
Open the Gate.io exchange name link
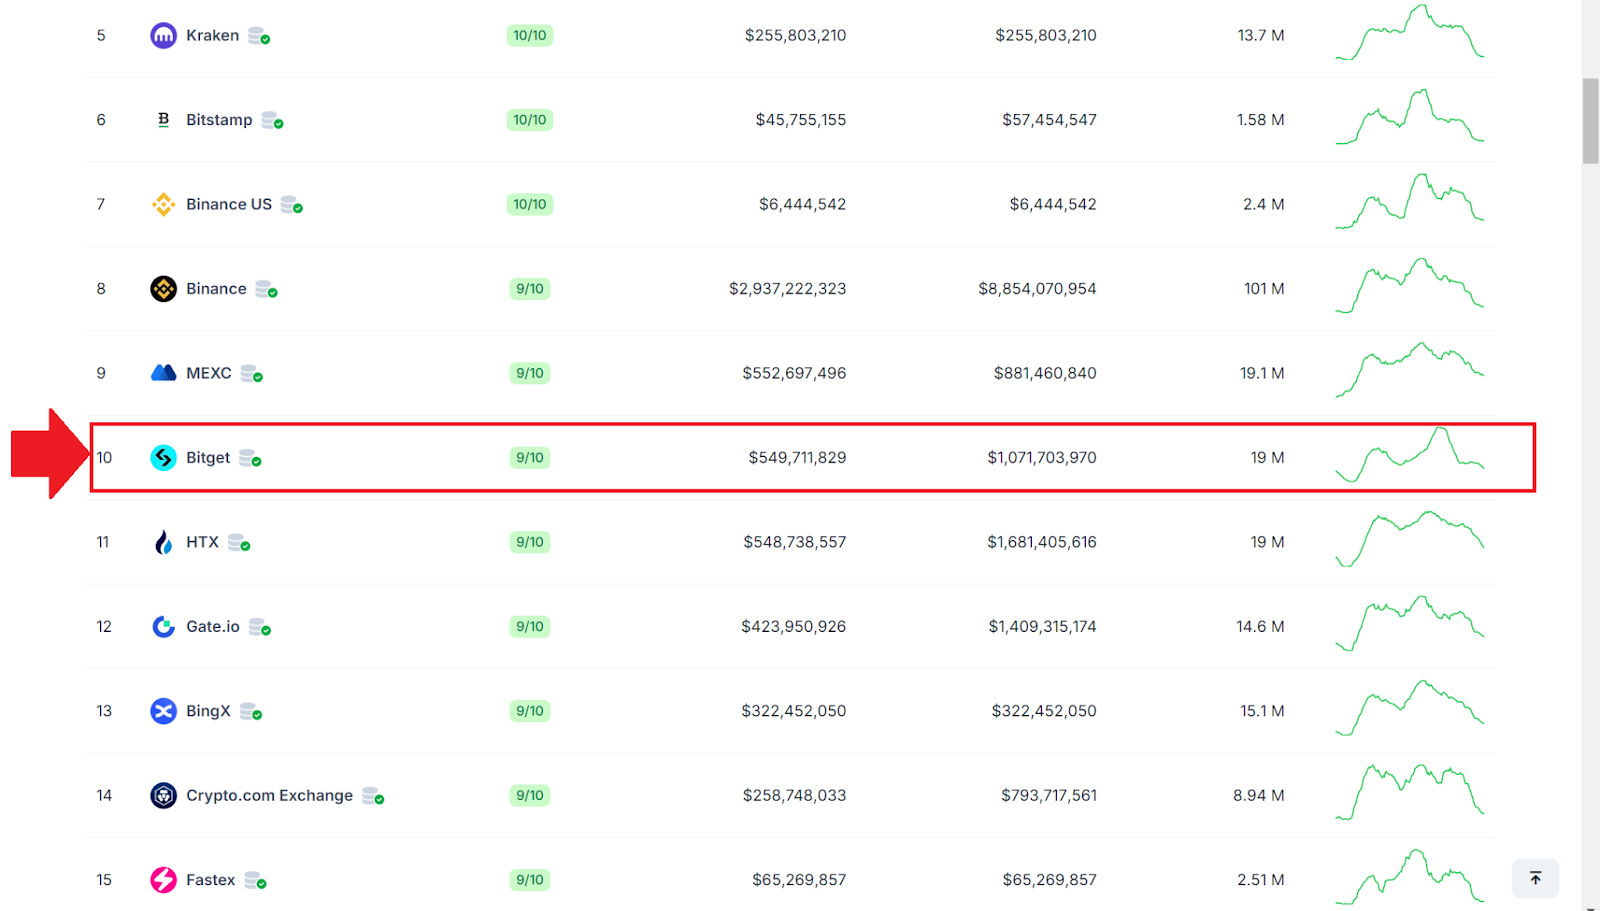212,627
